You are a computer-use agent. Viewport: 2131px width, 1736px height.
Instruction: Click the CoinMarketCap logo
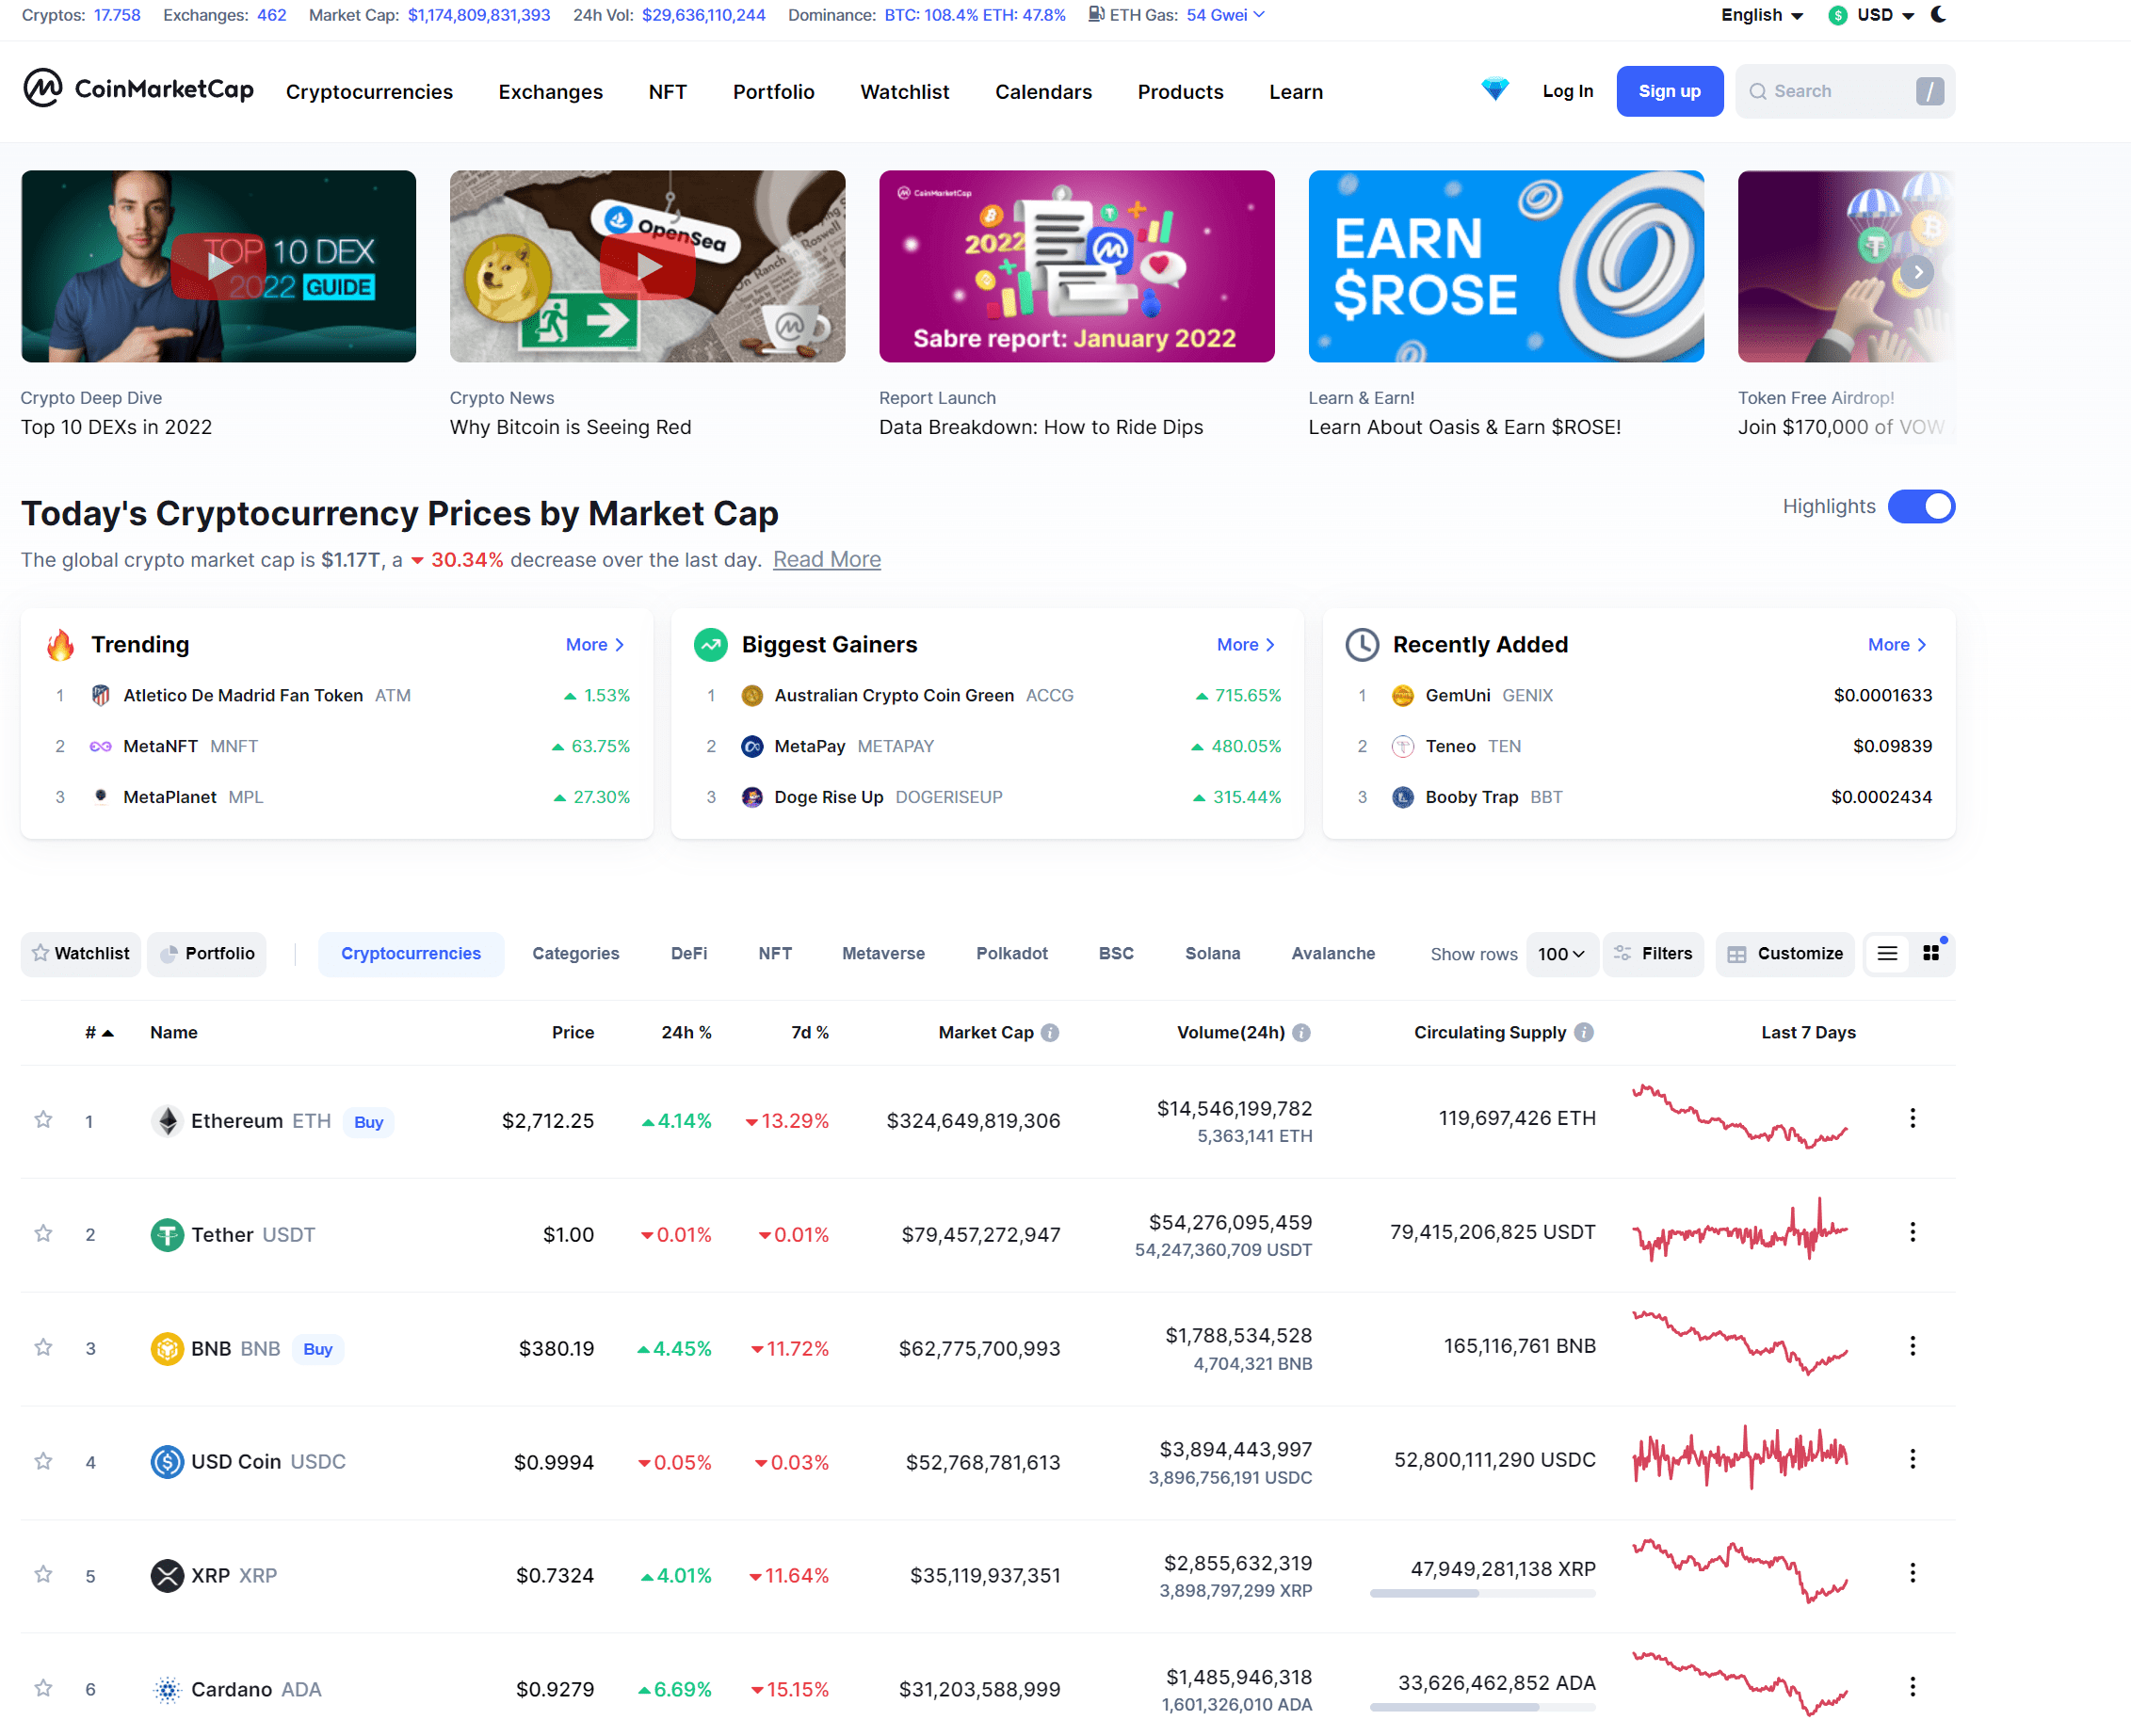click(x=138, y=89)
